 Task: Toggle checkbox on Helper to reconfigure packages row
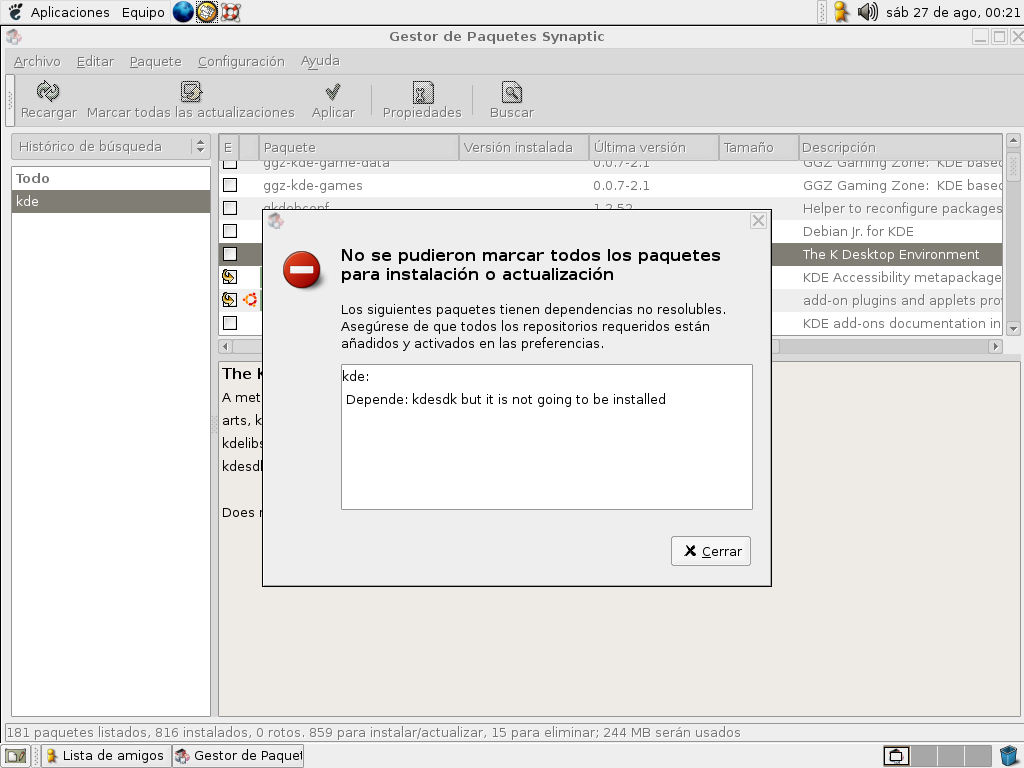click(x=230, y=208)
